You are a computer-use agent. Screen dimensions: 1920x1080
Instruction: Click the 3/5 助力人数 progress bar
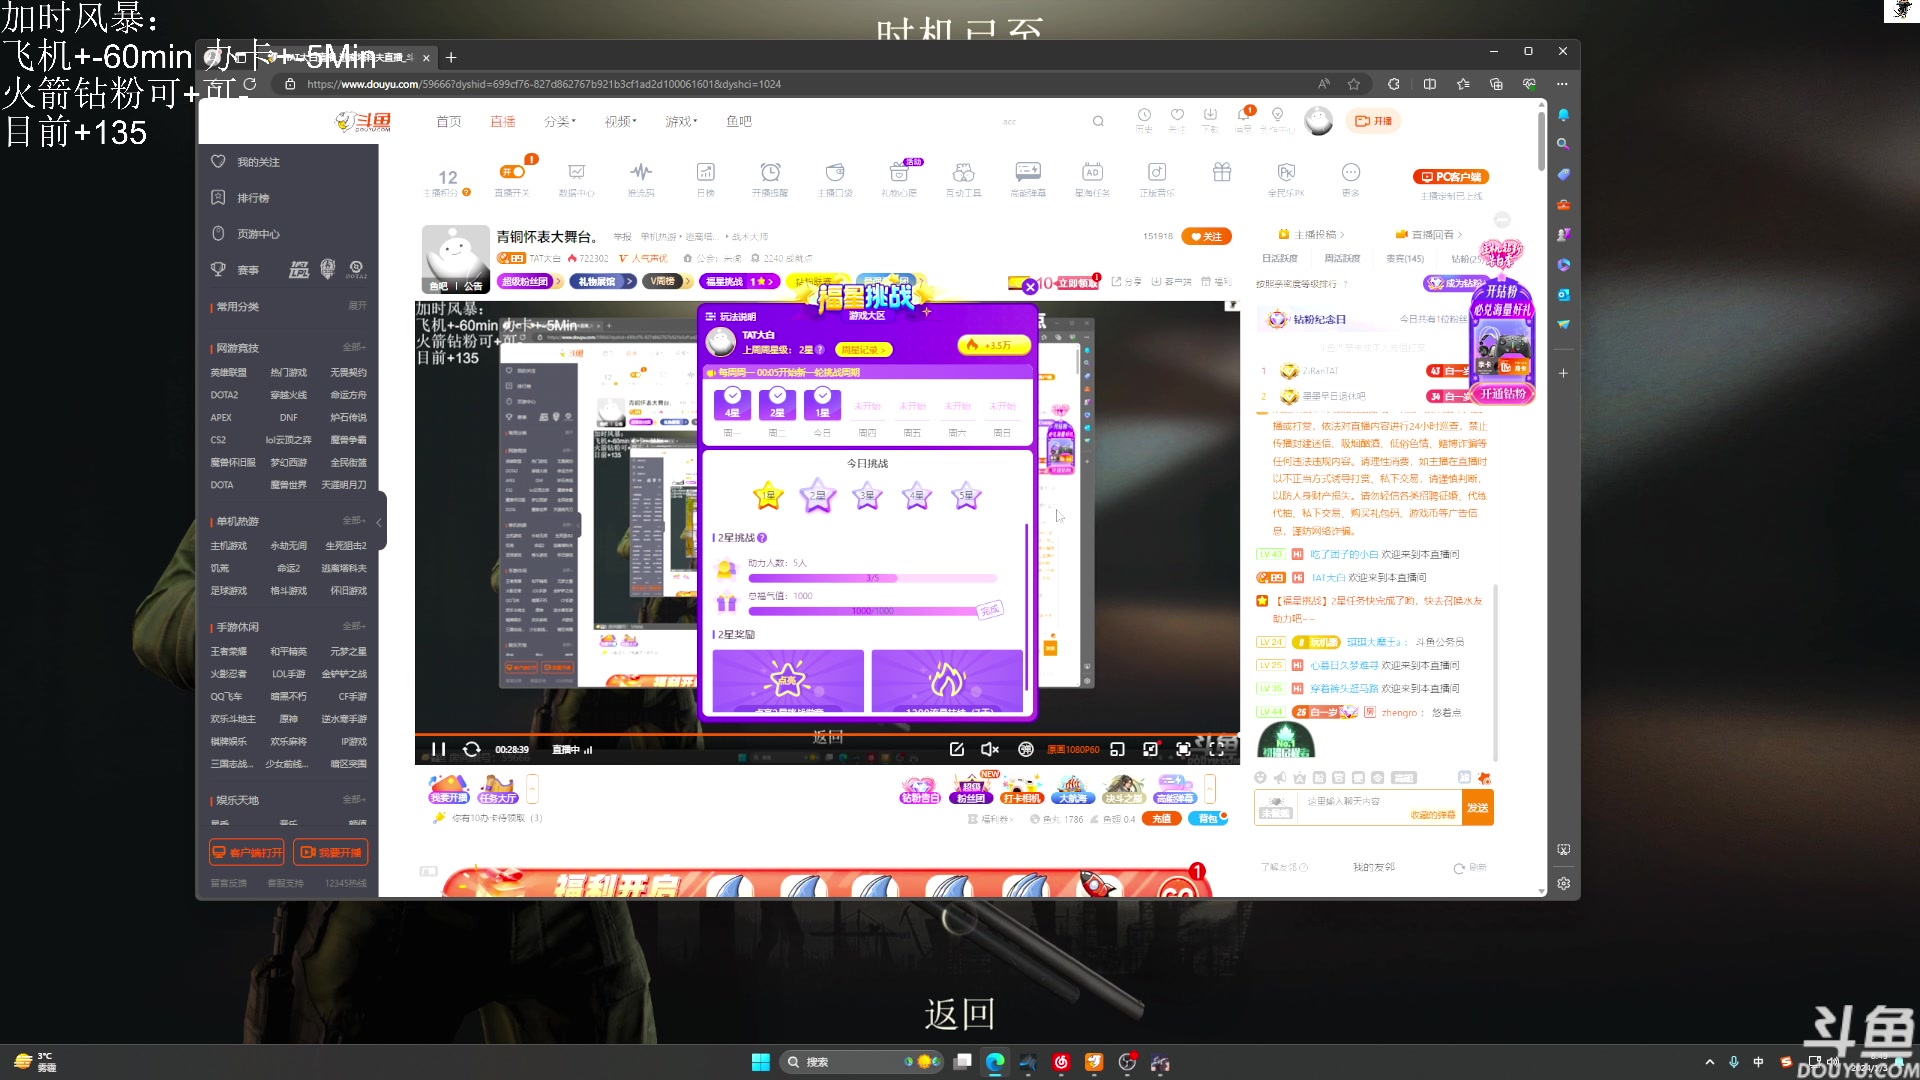click(x=870, y=578)
